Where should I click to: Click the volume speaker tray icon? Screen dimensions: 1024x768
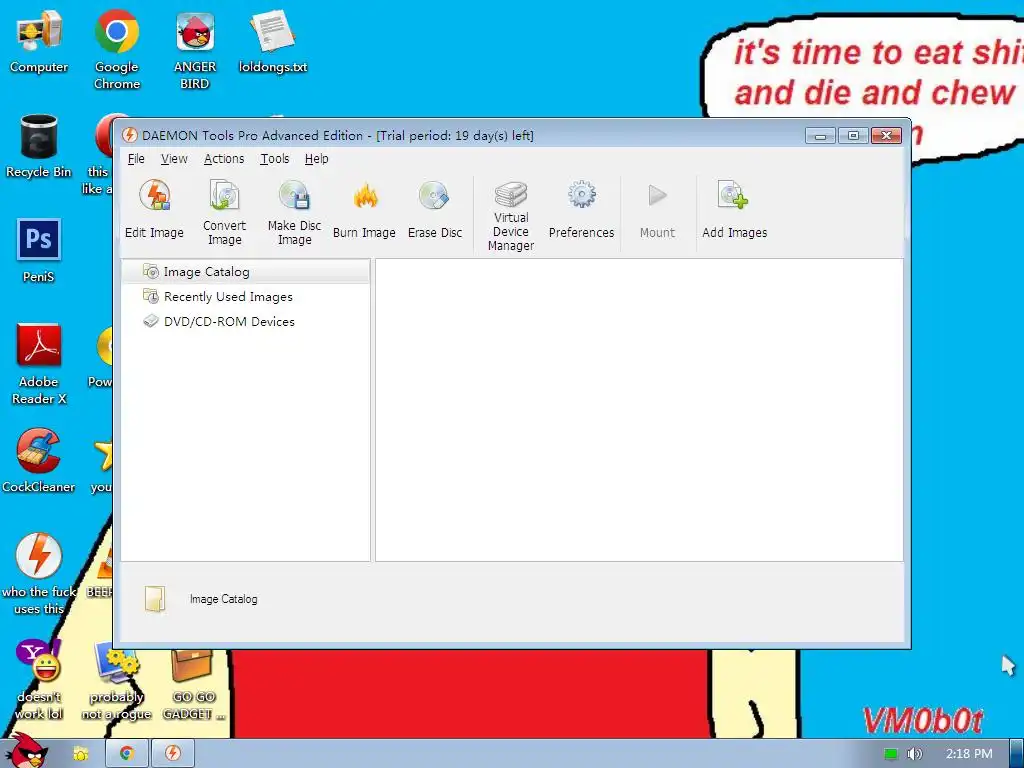[x=914, y=754]
